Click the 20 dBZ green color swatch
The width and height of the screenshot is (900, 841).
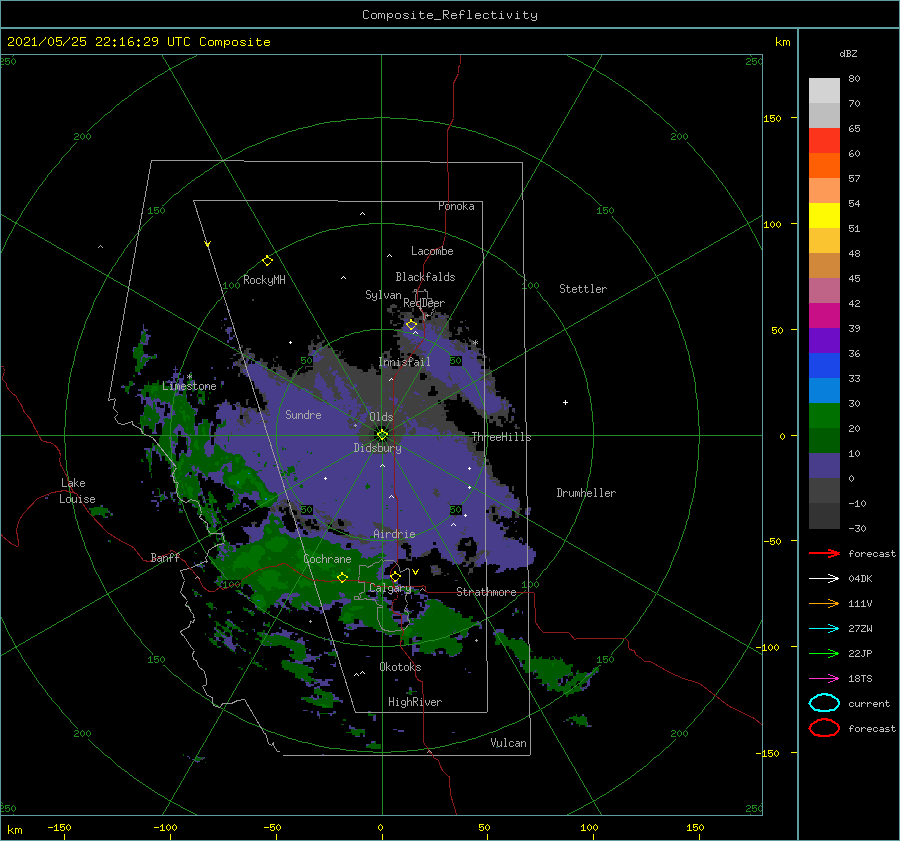[x=824, y=416]
